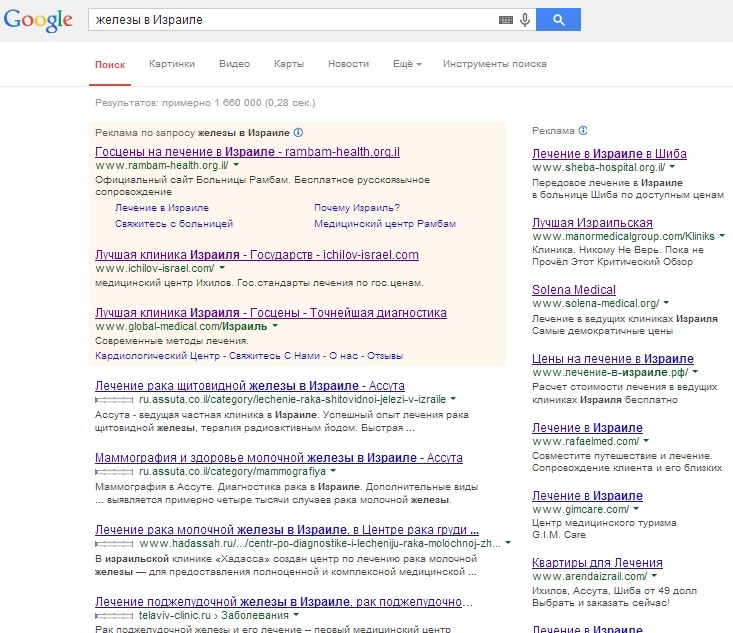The image size is (733, 633).
Task: Open sitelink Медицинский центр Рамбам
Action: [x=385, y=223]
